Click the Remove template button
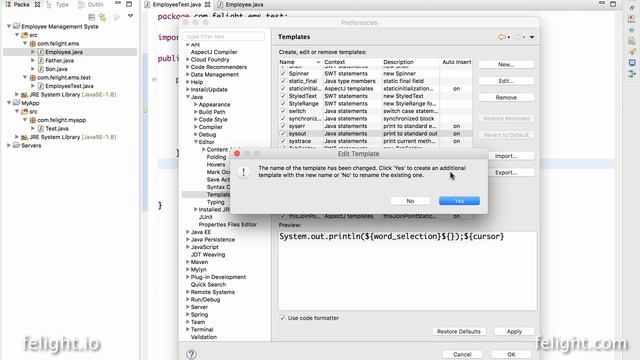This screenshot has height=360, width=640. pos(506,98)
